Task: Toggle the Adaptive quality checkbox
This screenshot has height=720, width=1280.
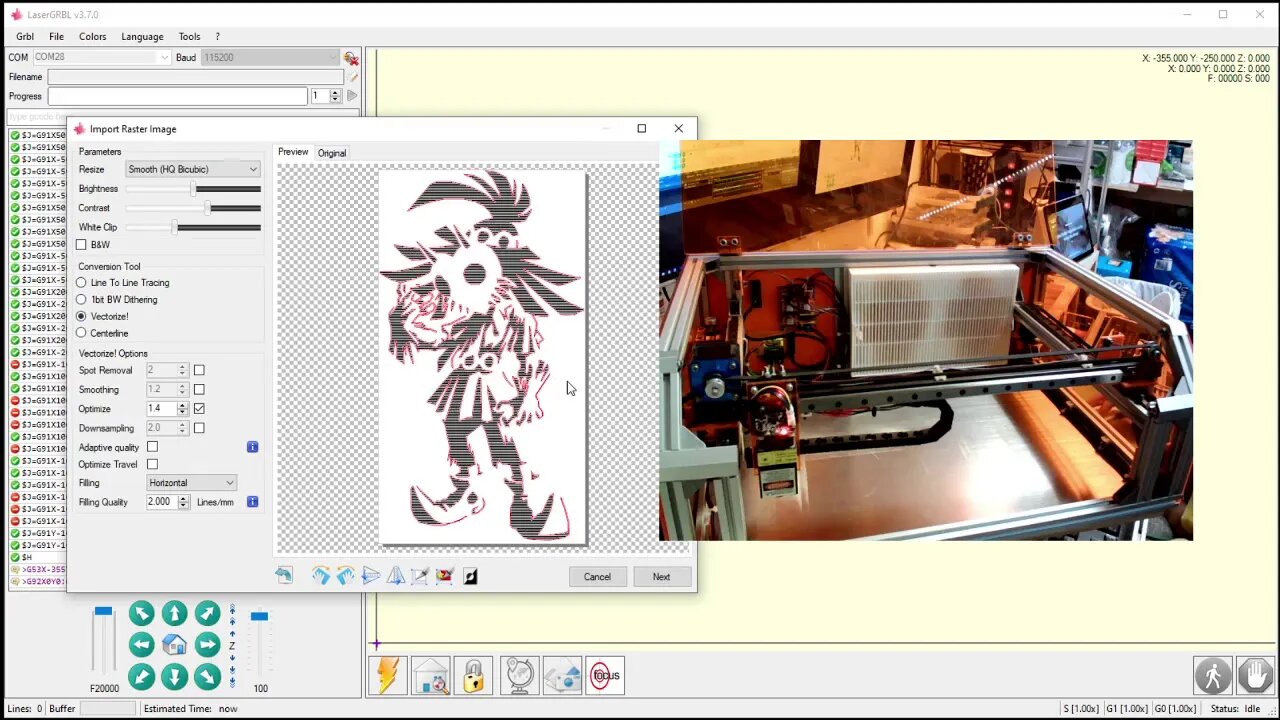Action: 152,447
